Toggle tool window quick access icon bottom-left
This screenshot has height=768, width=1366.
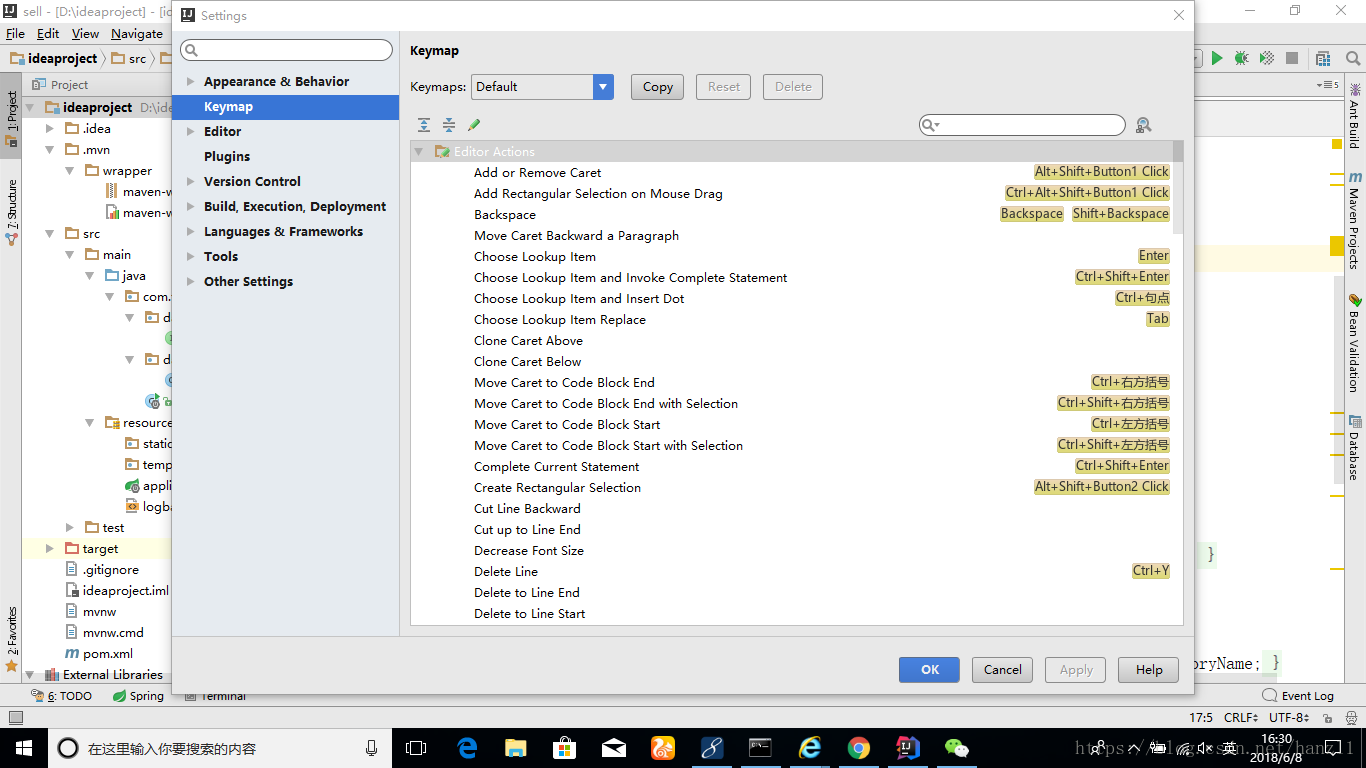[15, 718]
